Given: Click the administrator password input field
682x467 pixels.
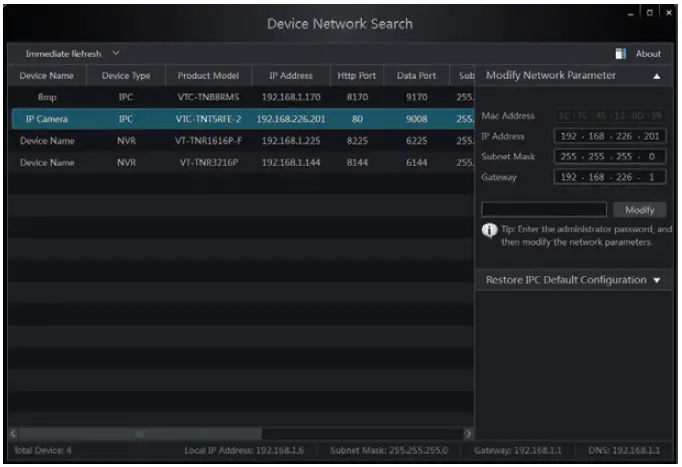Looking at the screenshot, I should tap(544, 210).
